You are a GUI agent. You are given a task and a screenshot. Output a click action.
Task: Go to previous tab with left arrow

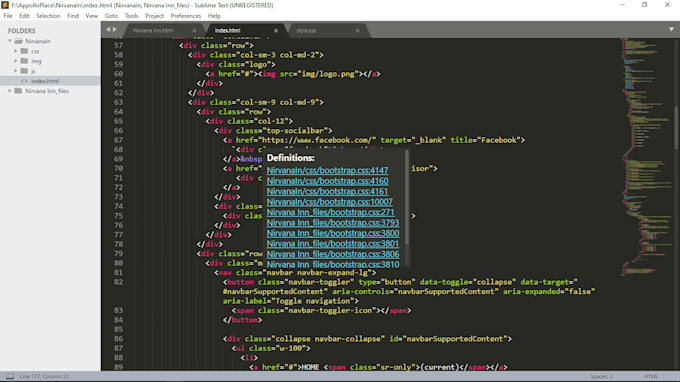click(x=108, y=29)
